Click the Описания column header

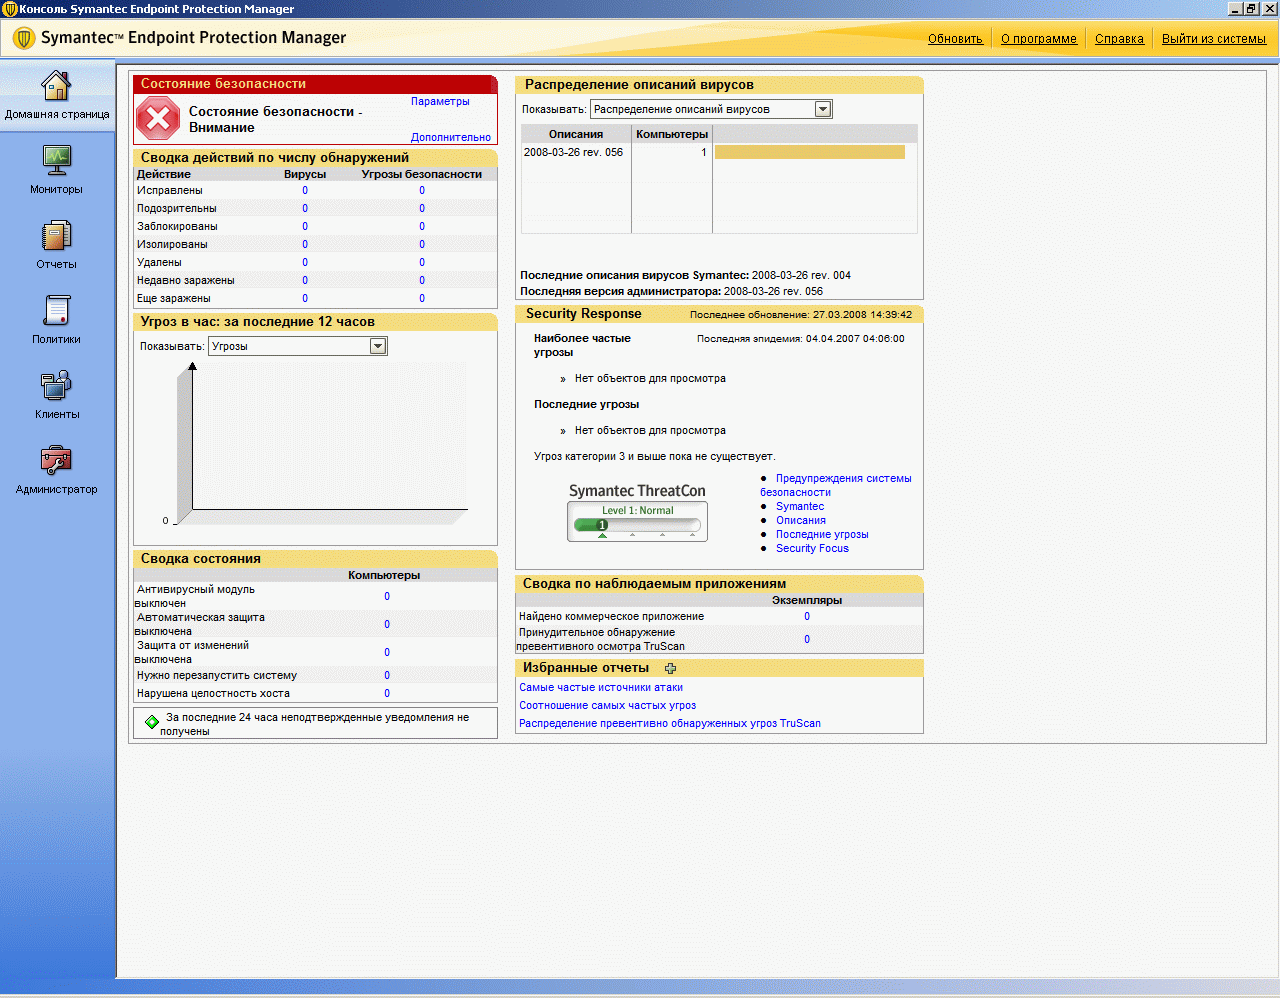576,134
